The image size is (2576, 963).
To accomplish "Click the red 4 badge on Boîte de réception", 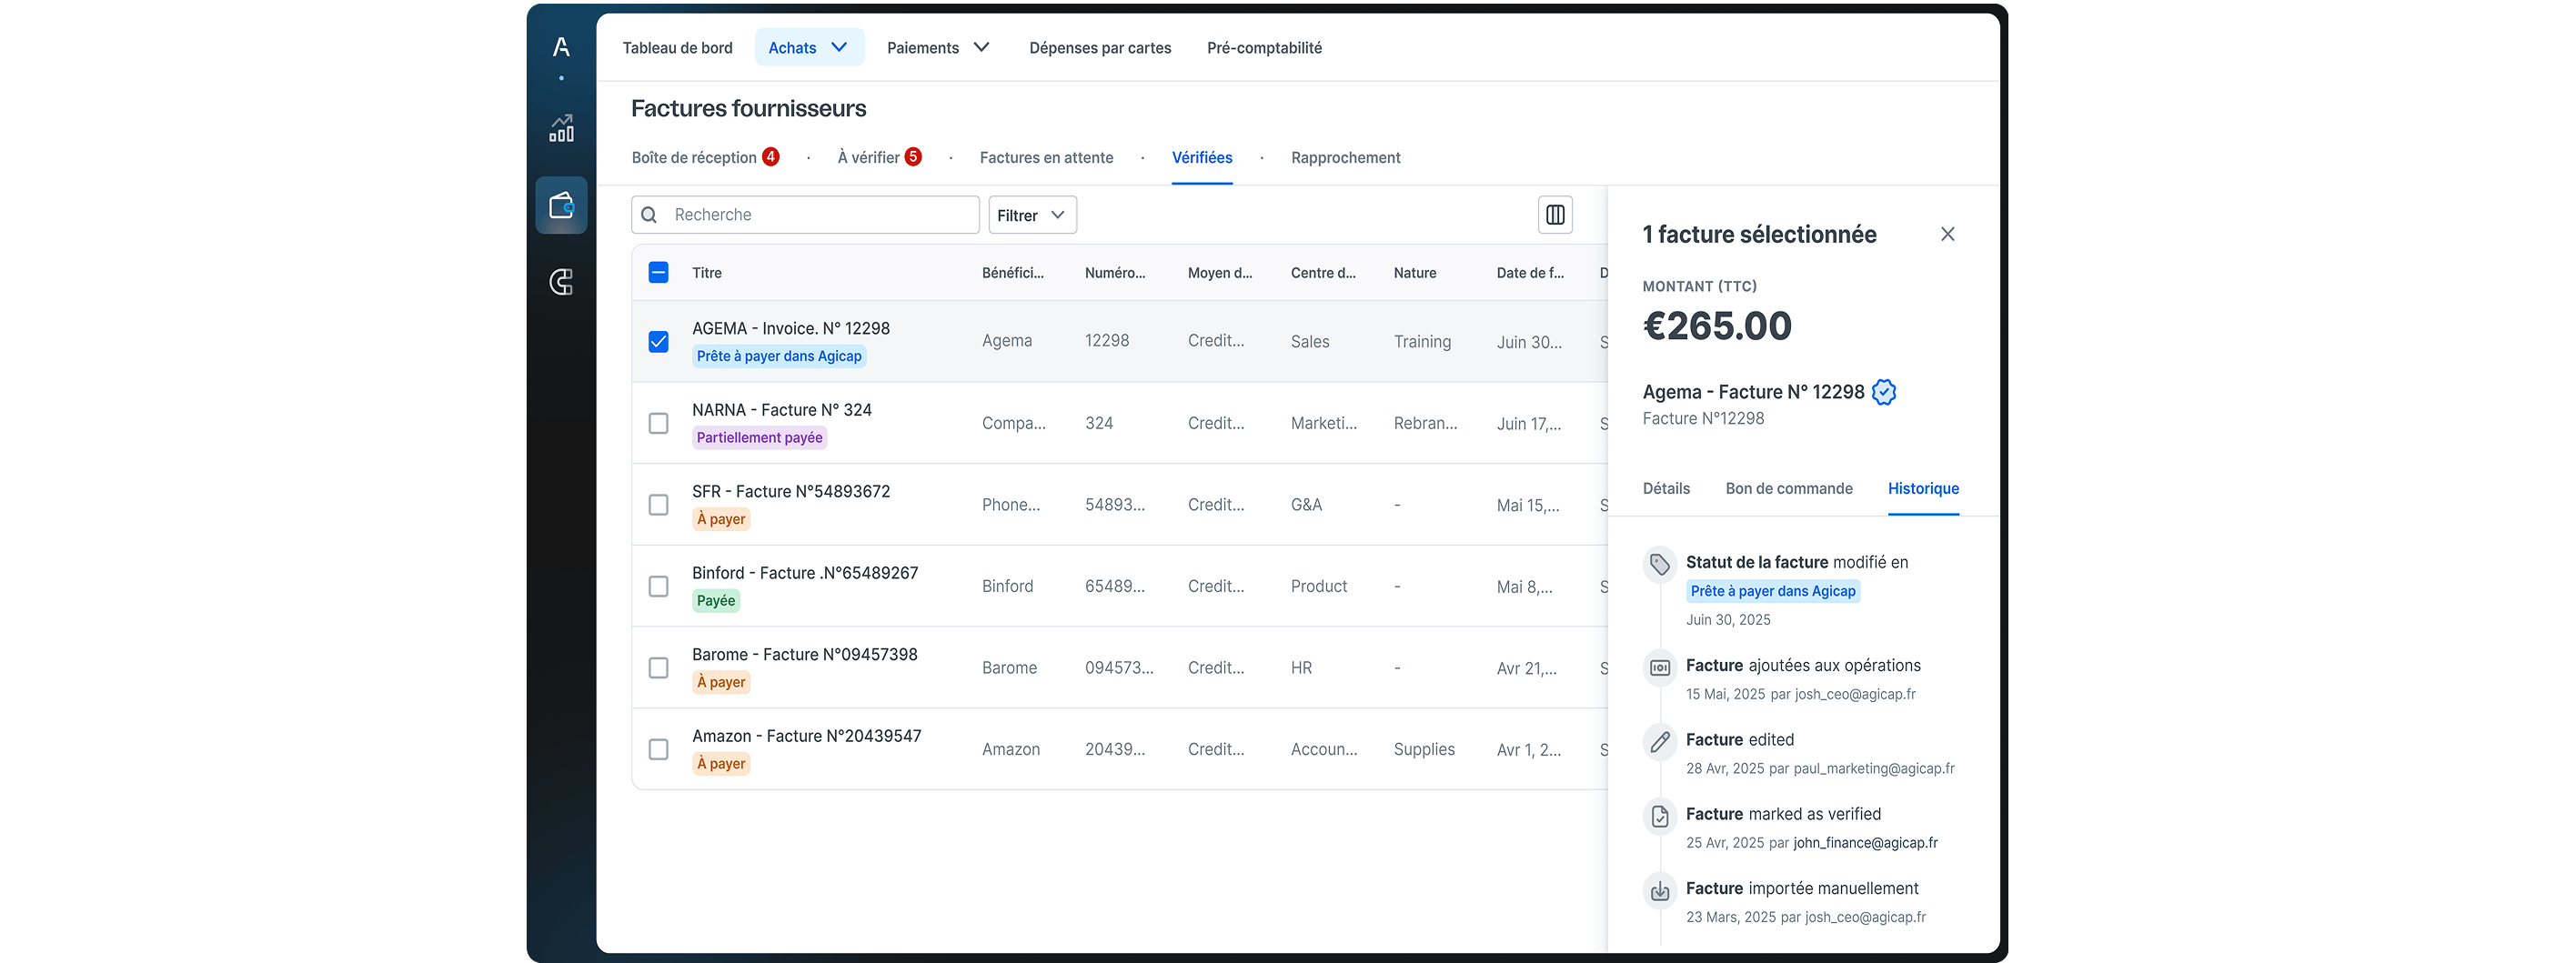I will 770,157.
